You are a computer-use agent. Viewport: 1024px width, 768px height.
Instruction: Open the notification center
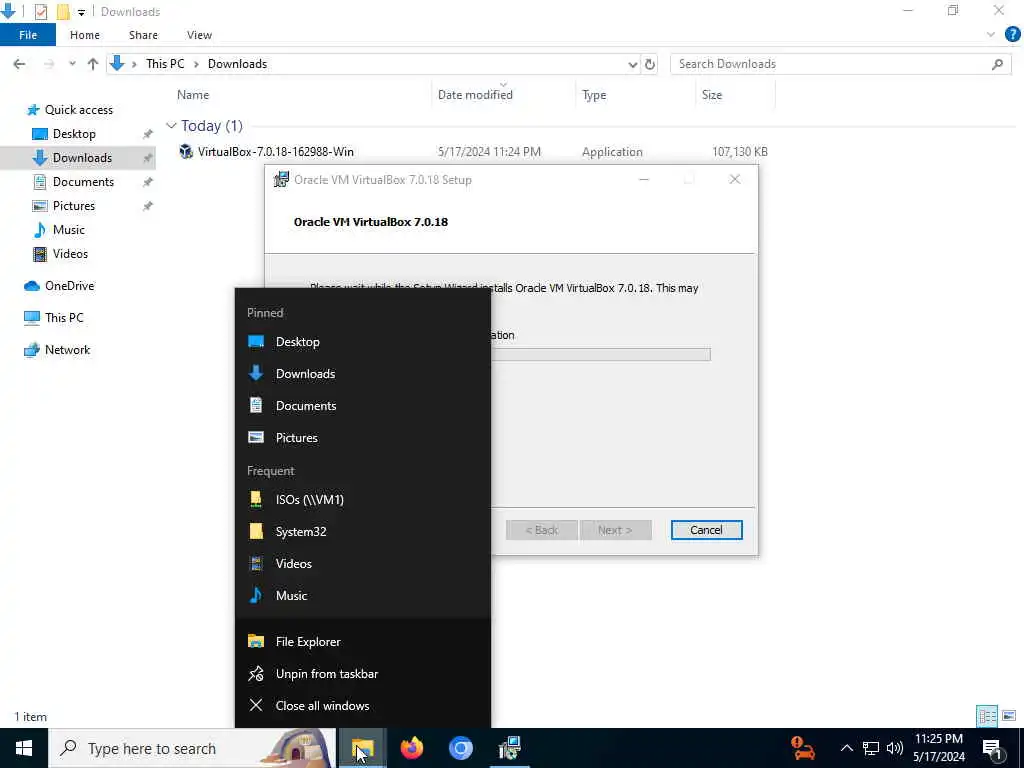993,748
